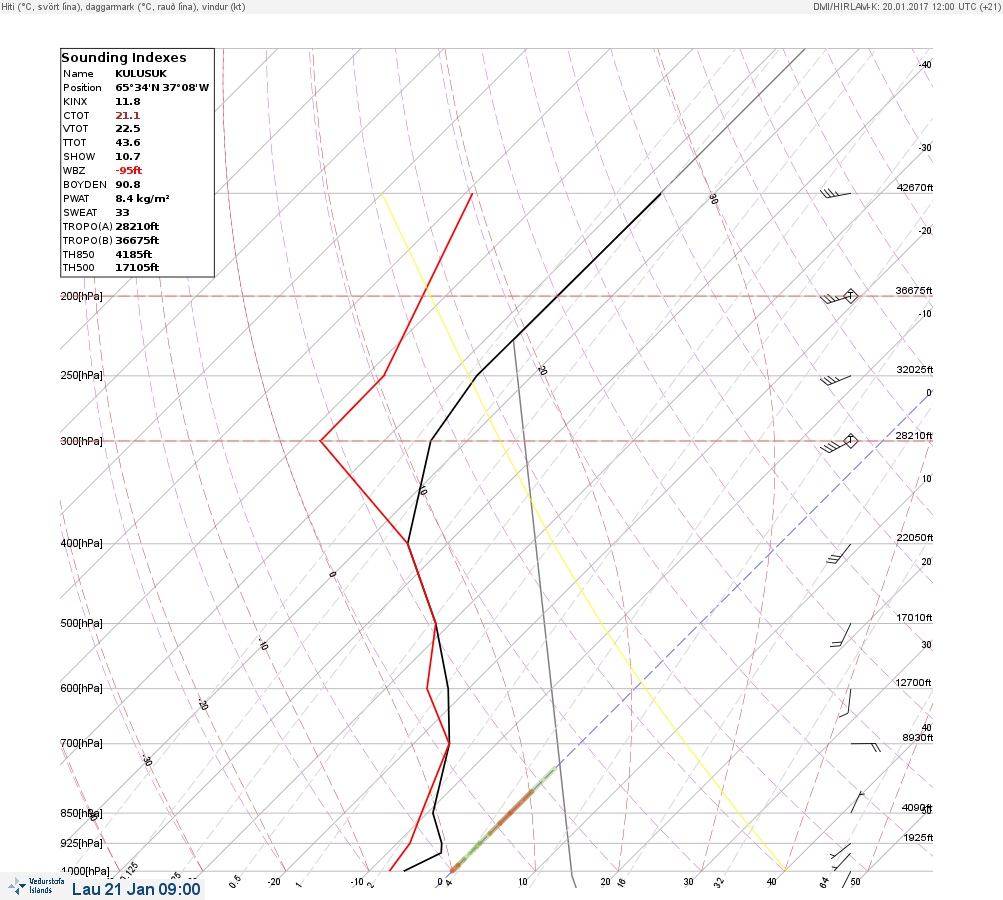The image size is (1003, 900).
Task: Select the wind barb at the 250 hPa level
Action: point(835,380)
